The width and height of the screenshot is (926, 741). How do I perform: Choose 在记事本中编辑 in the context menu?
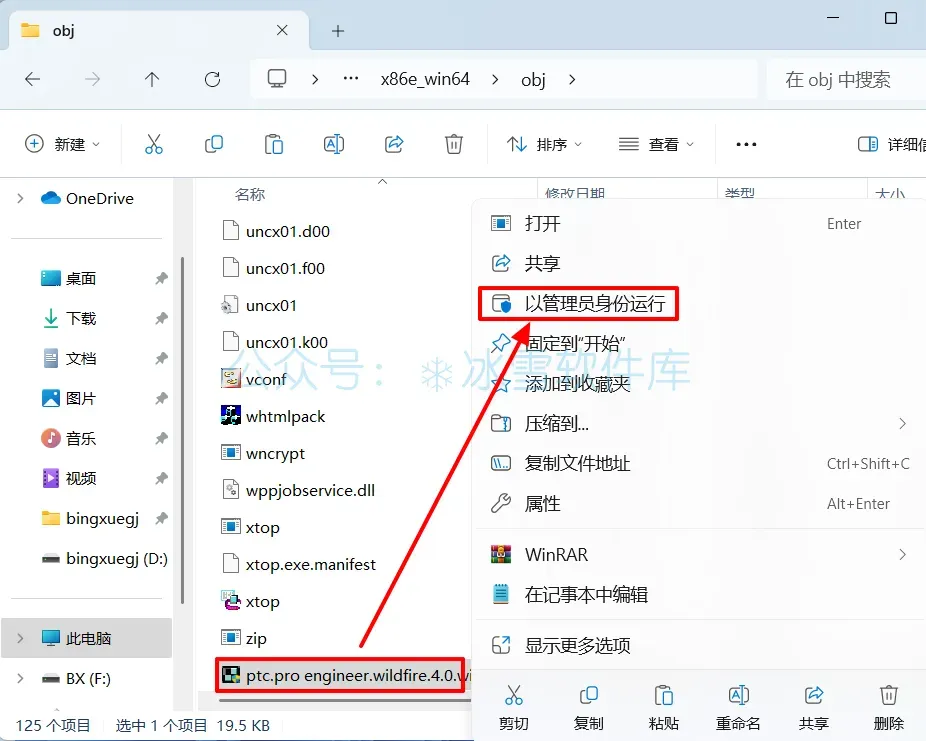(700, 594)
